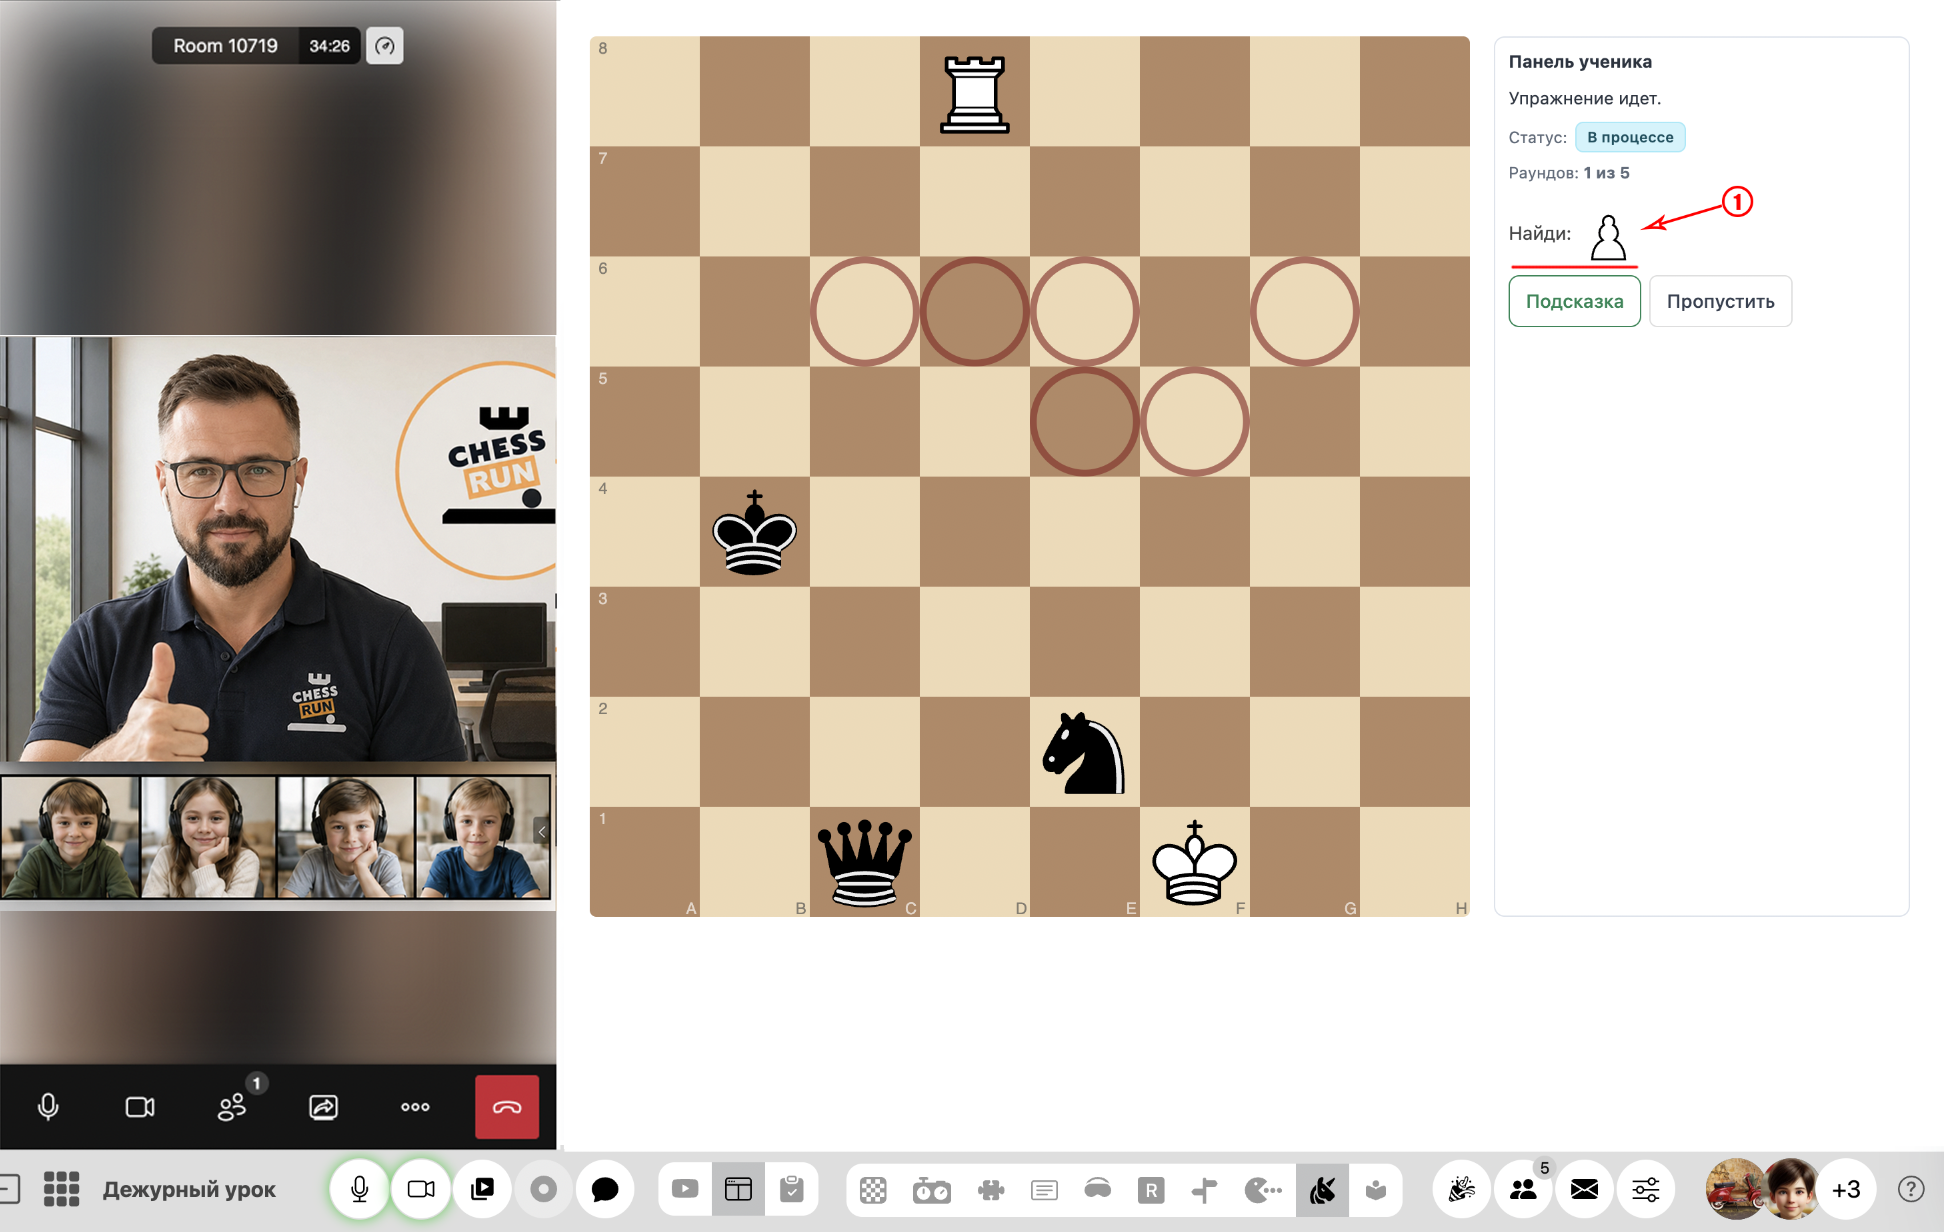Toggle camera in the video call panel
Image resolution: width=1944 pixels, height=1232 pixels.
pos(140,1107)
